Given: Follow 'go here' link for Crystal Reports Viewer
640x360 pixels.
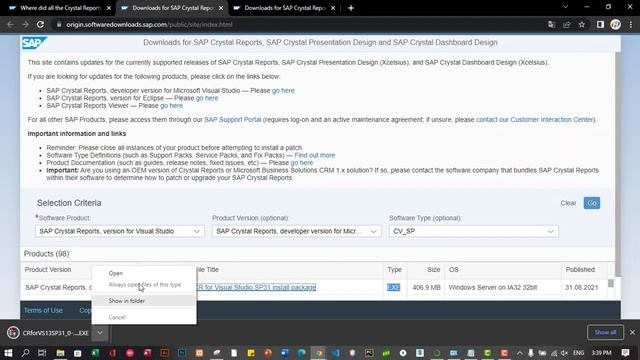Looking at the screenshot, I should click(171, 105).
